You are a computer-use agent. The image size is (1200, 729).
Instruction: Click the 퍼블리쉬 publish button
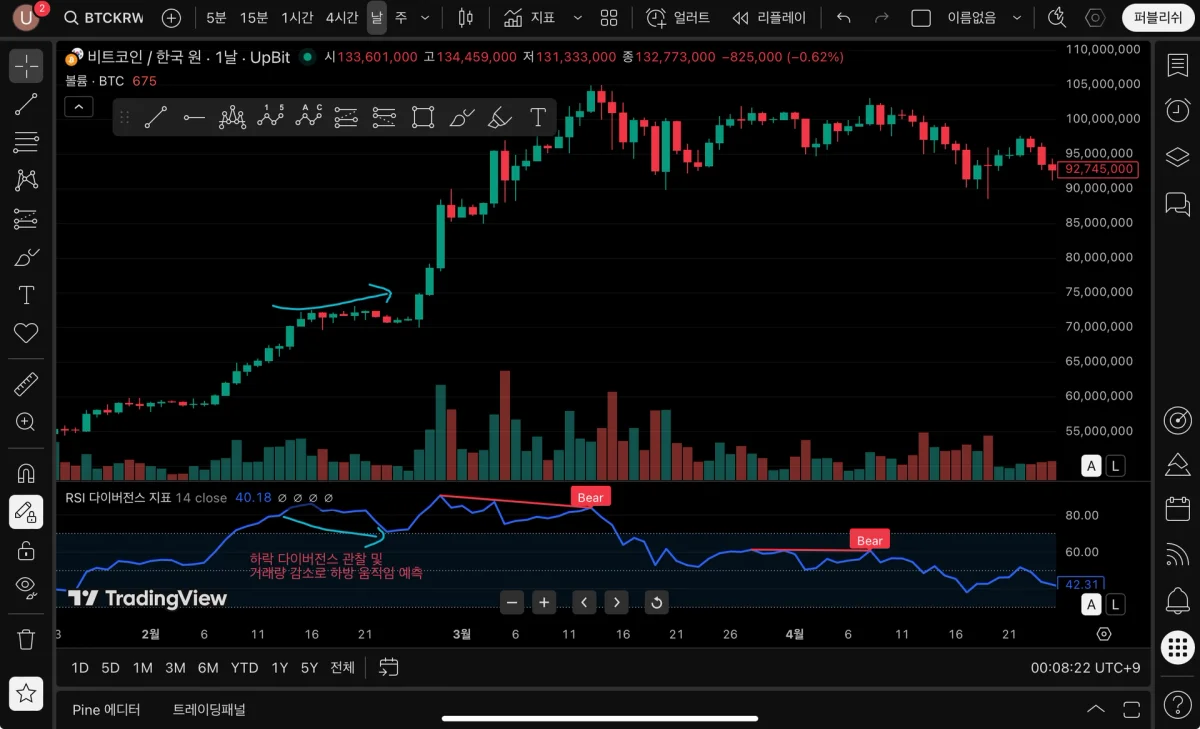pyautogui.click(x=1157, y=18)
